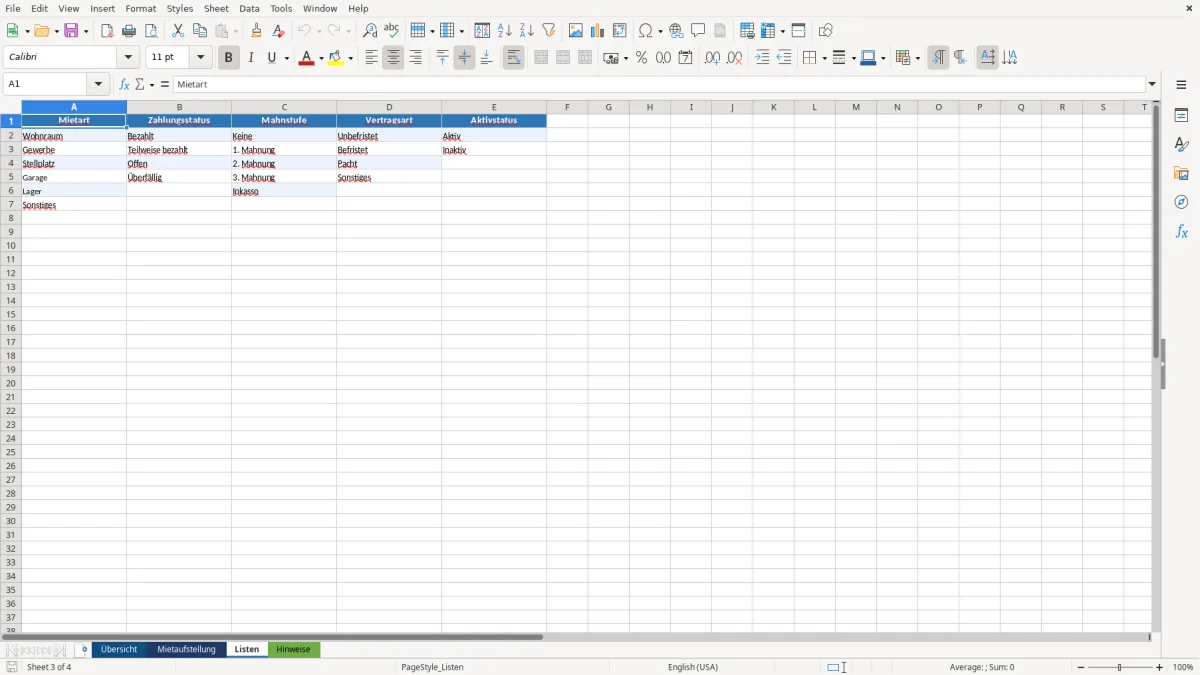Image resolution: width=1200 pixels, height=675 pixels.
Task: Click the zoom slider
Action: pyautogui.click(x=1120, y=667)
